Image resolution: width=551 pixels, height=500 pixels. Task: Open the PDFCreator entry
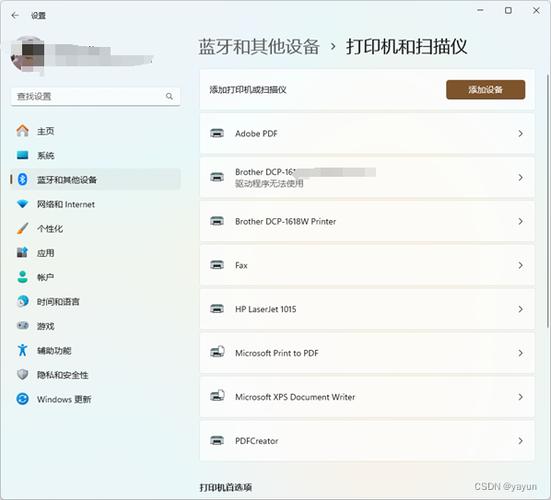click(367, 441)
